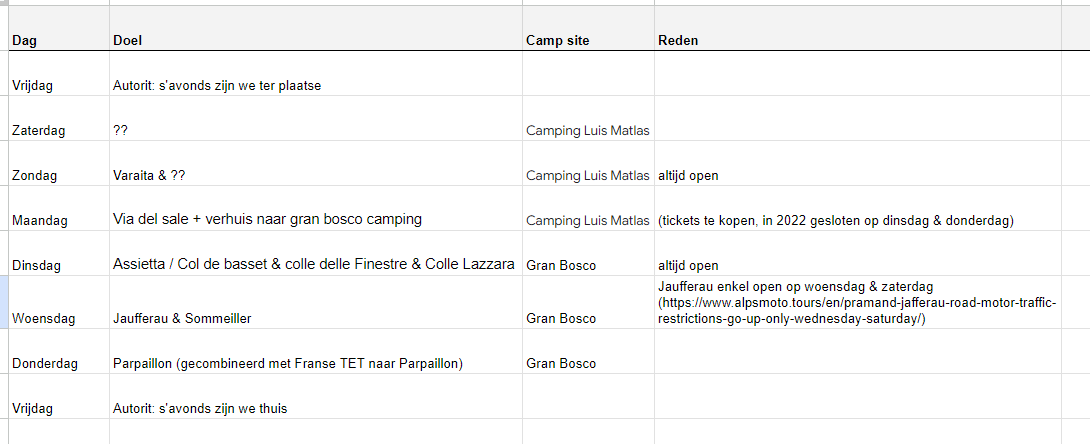Select the tickets te kopen reason cell

tap(858, 209)
